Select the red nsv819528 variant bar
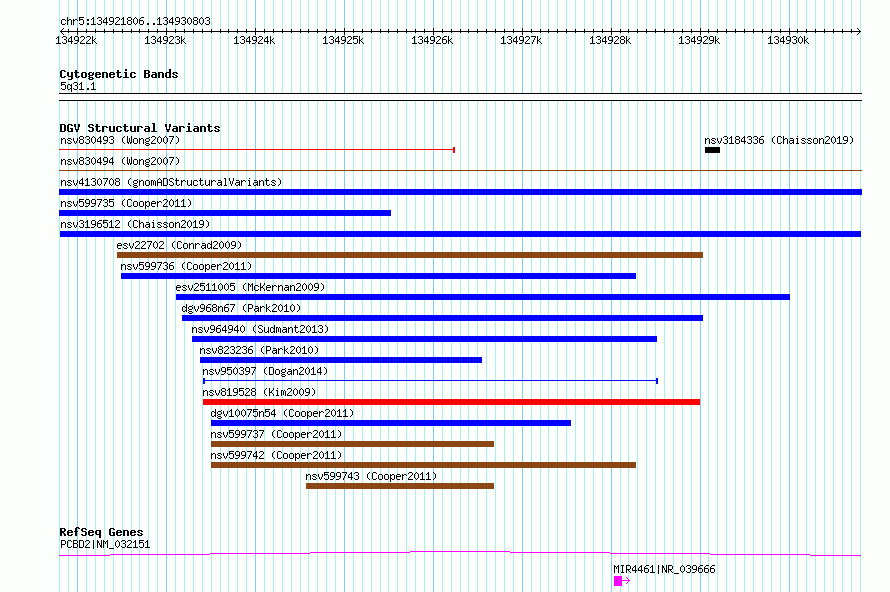Screen dimensions: 890x592 tap(451, 402)
